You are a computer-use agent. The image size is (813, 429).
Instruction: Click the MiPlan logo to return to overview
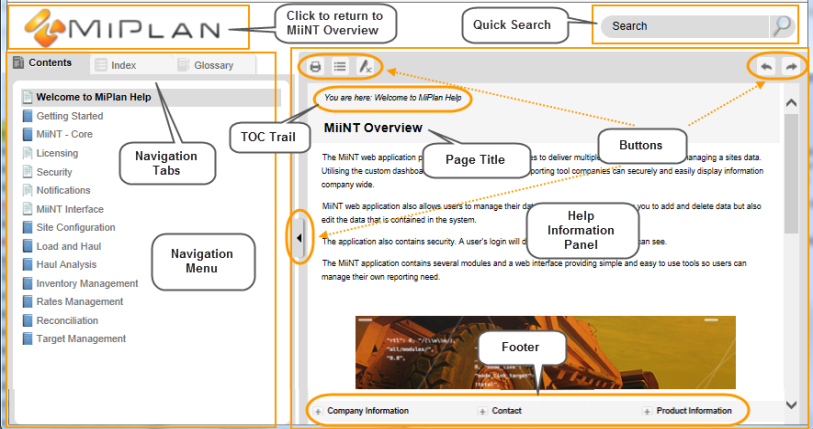[122, 27]
